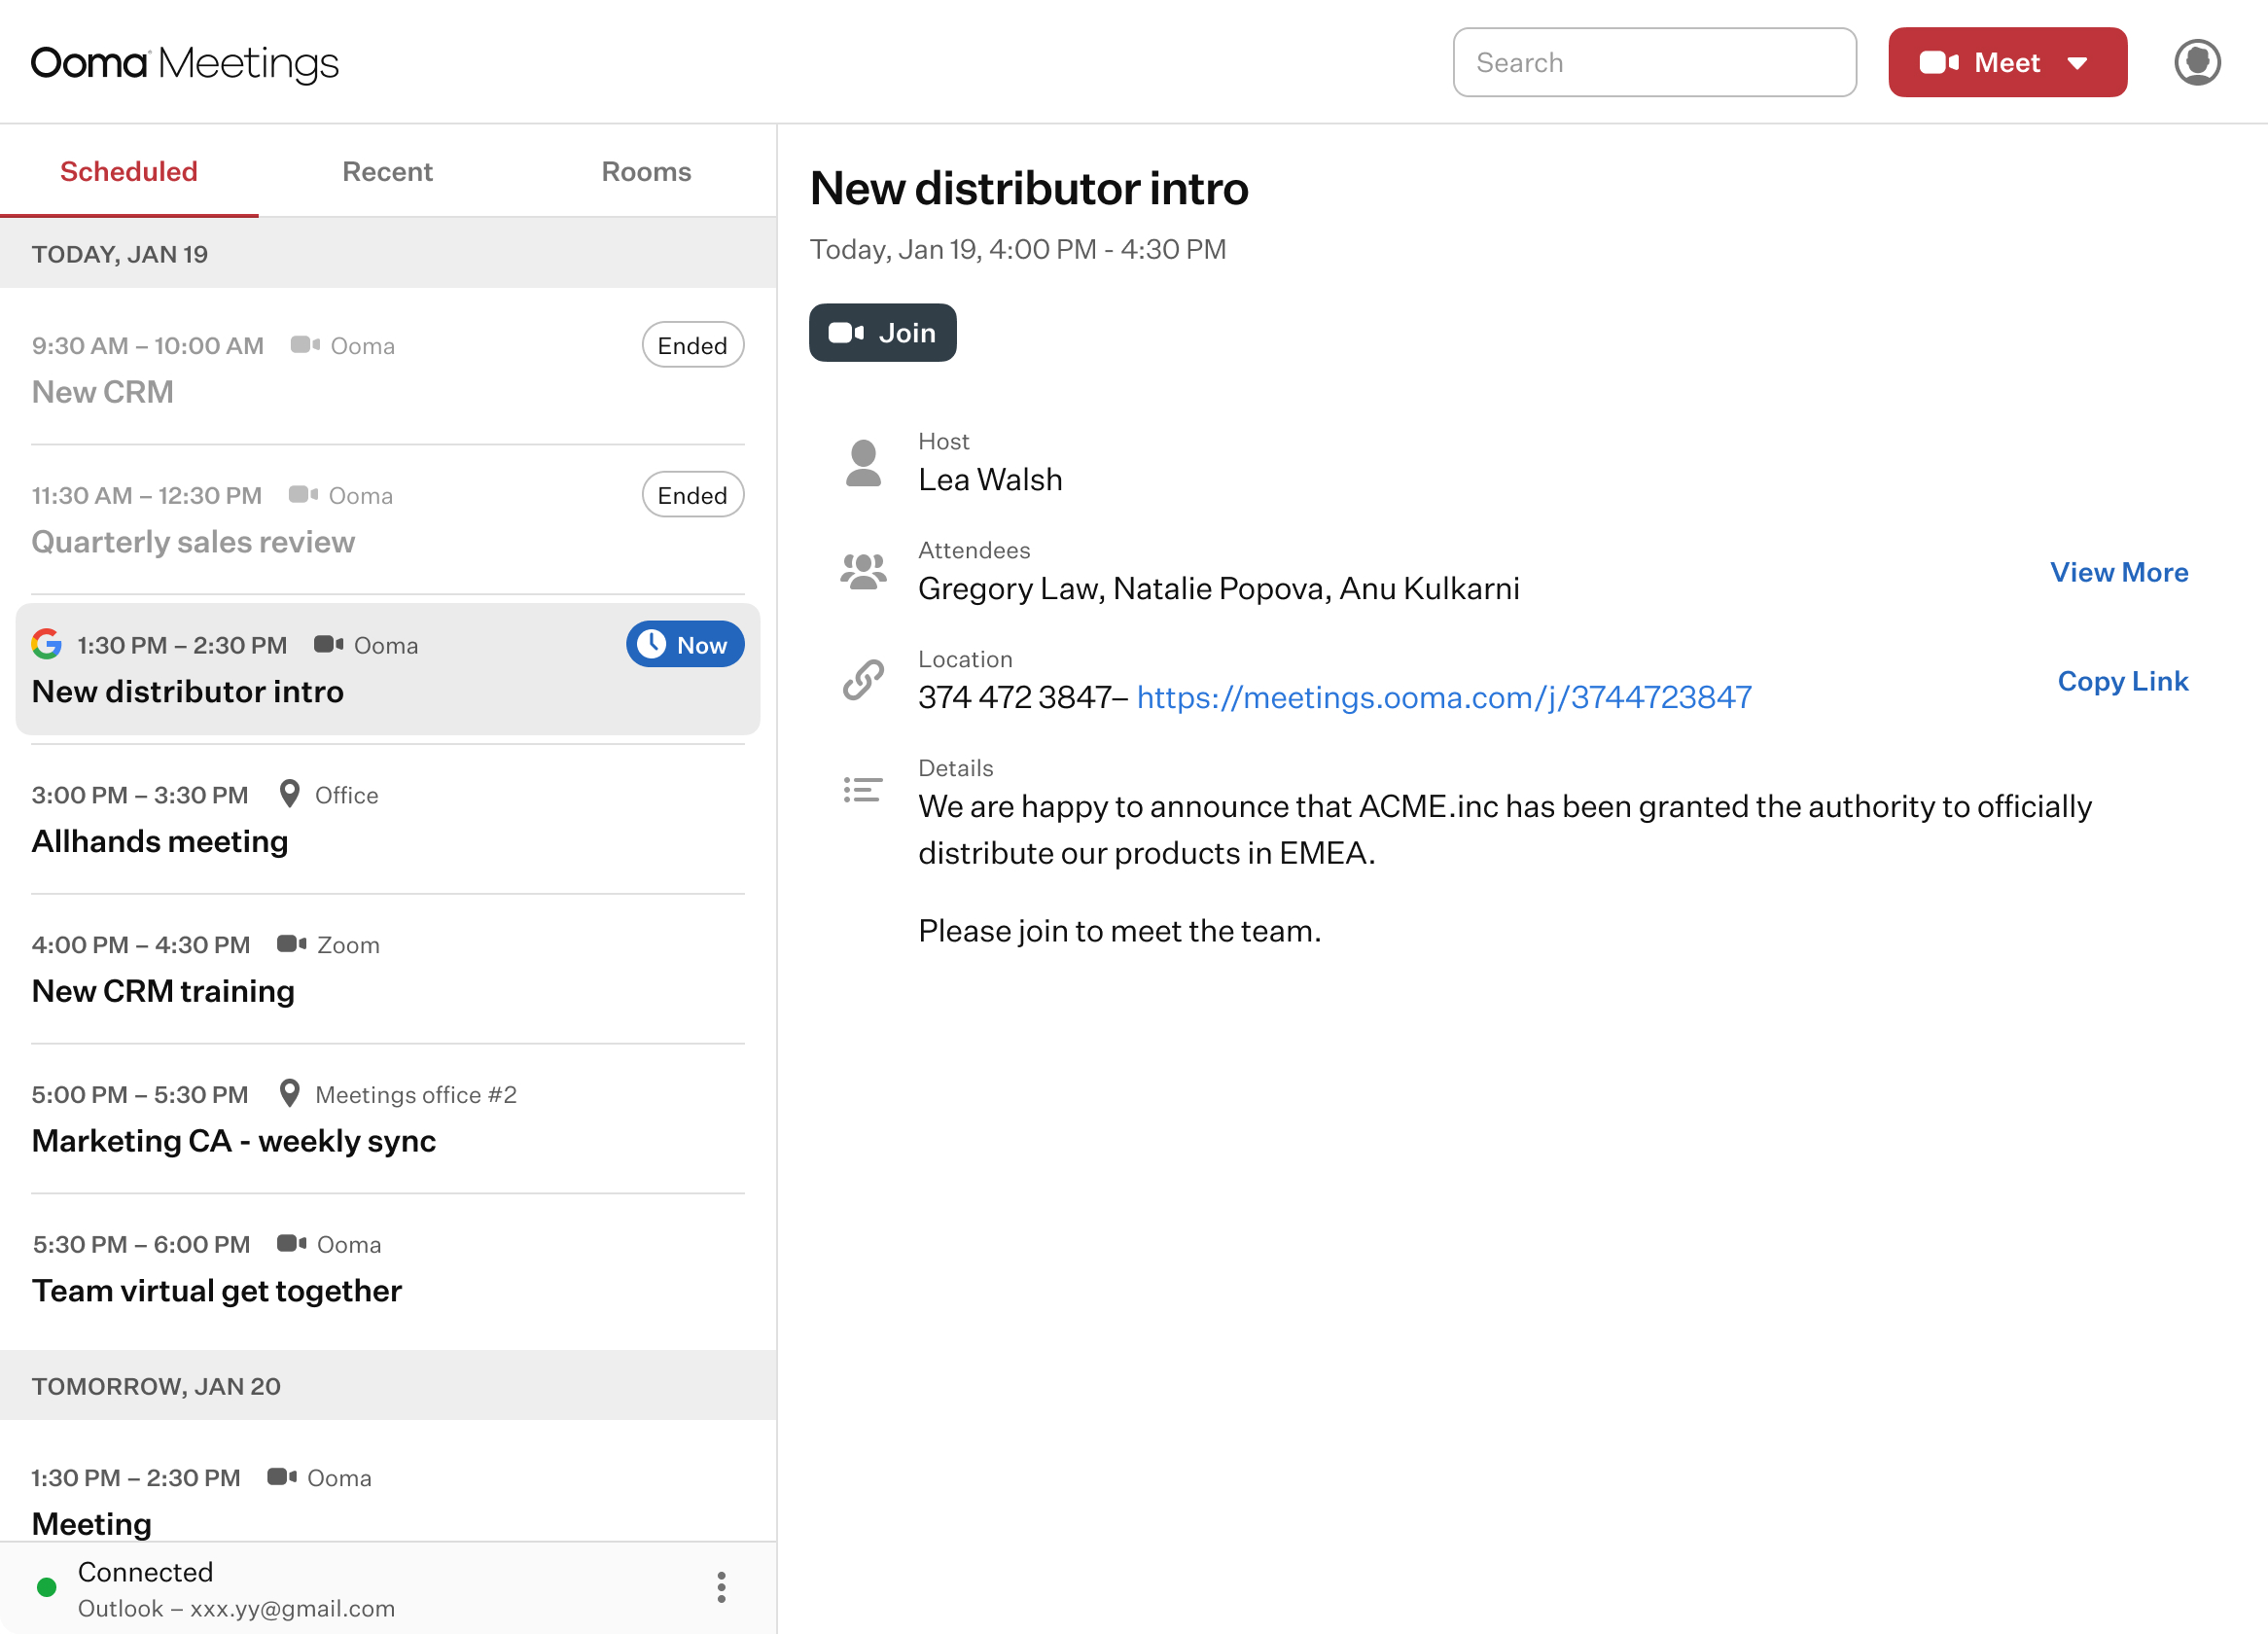Click Copy Link for the meeting
Image resolution: width=2268 pixels, height=1634 pixels.
click(x=2122, y=681)
